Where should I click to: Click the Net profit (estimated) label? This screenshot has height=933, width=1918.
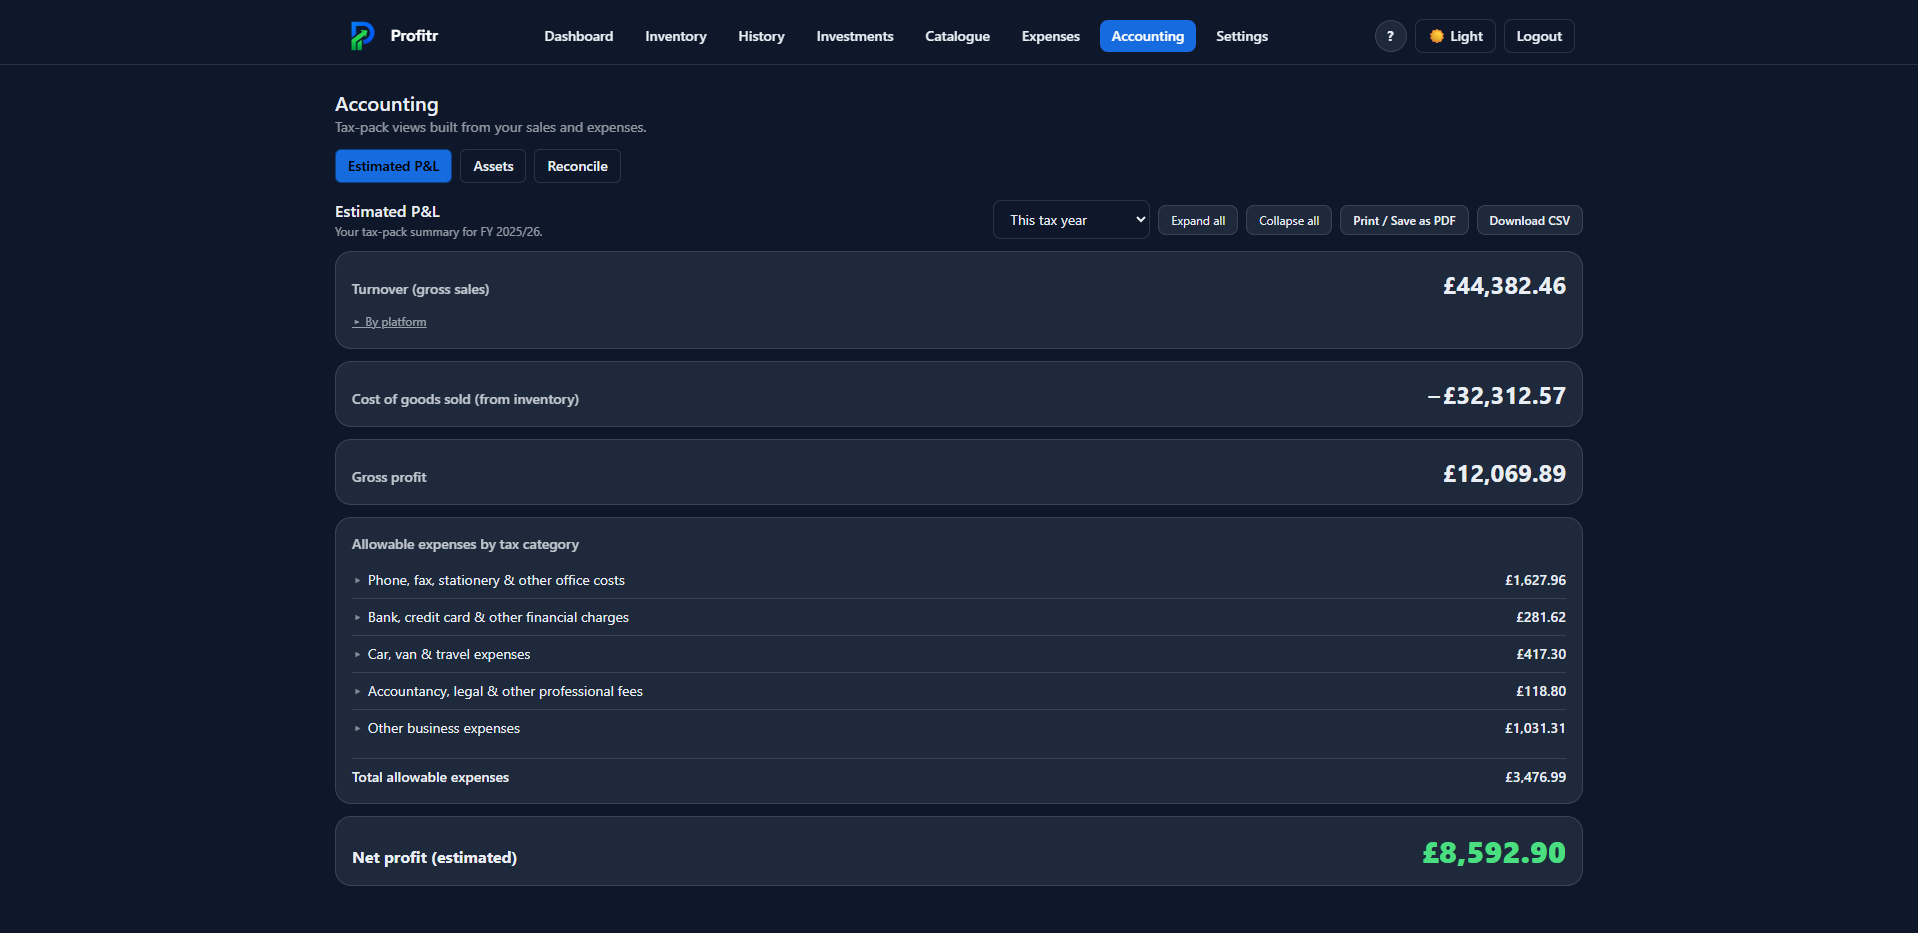pos(434,858)
